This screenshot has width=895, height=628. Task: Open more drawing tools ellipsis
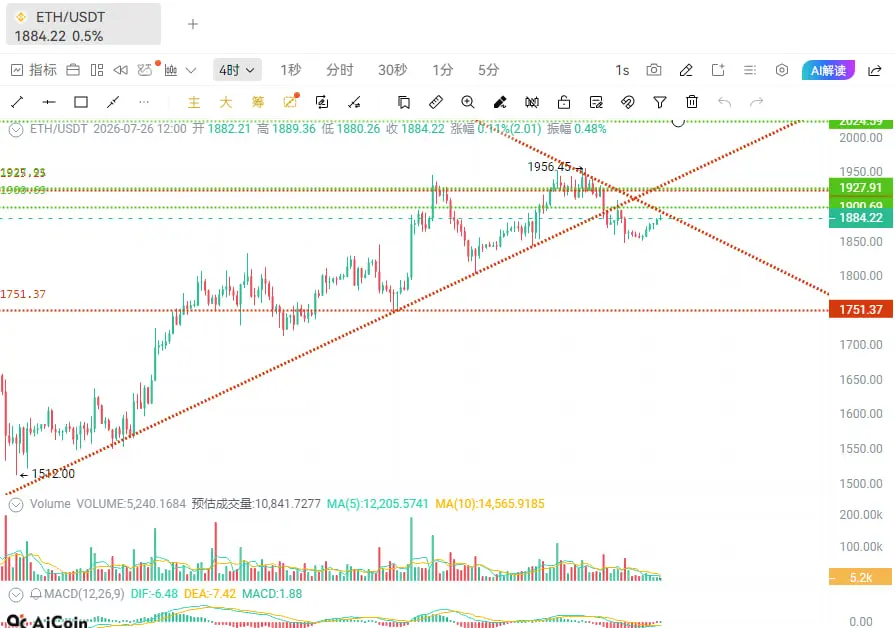click(144, 102)
